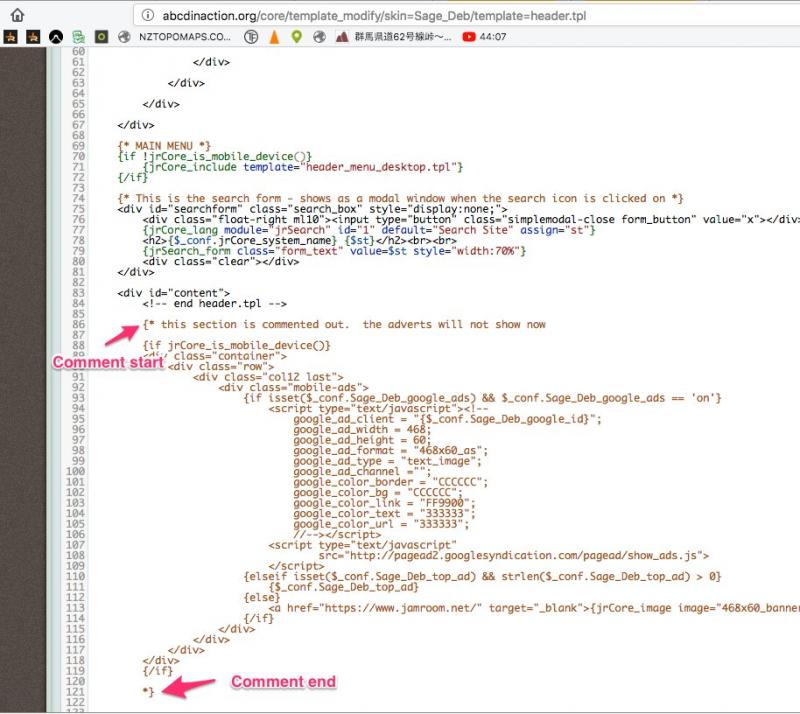Click the pink "Comment end" annotation label
This screenshot has height=714, width=800.
tap(283, 682)
